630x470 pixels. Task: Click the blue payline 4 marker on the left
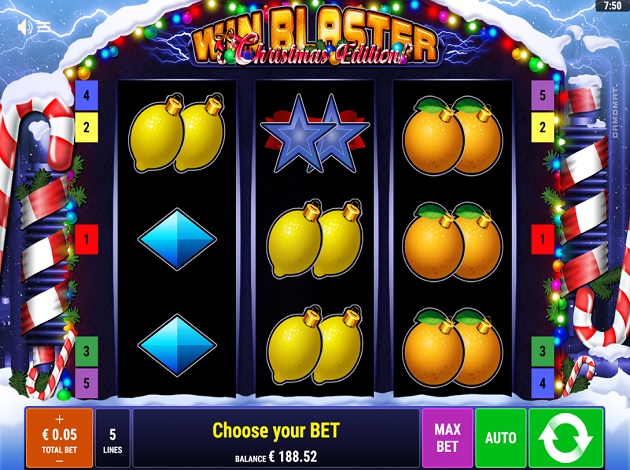(87, 95)
